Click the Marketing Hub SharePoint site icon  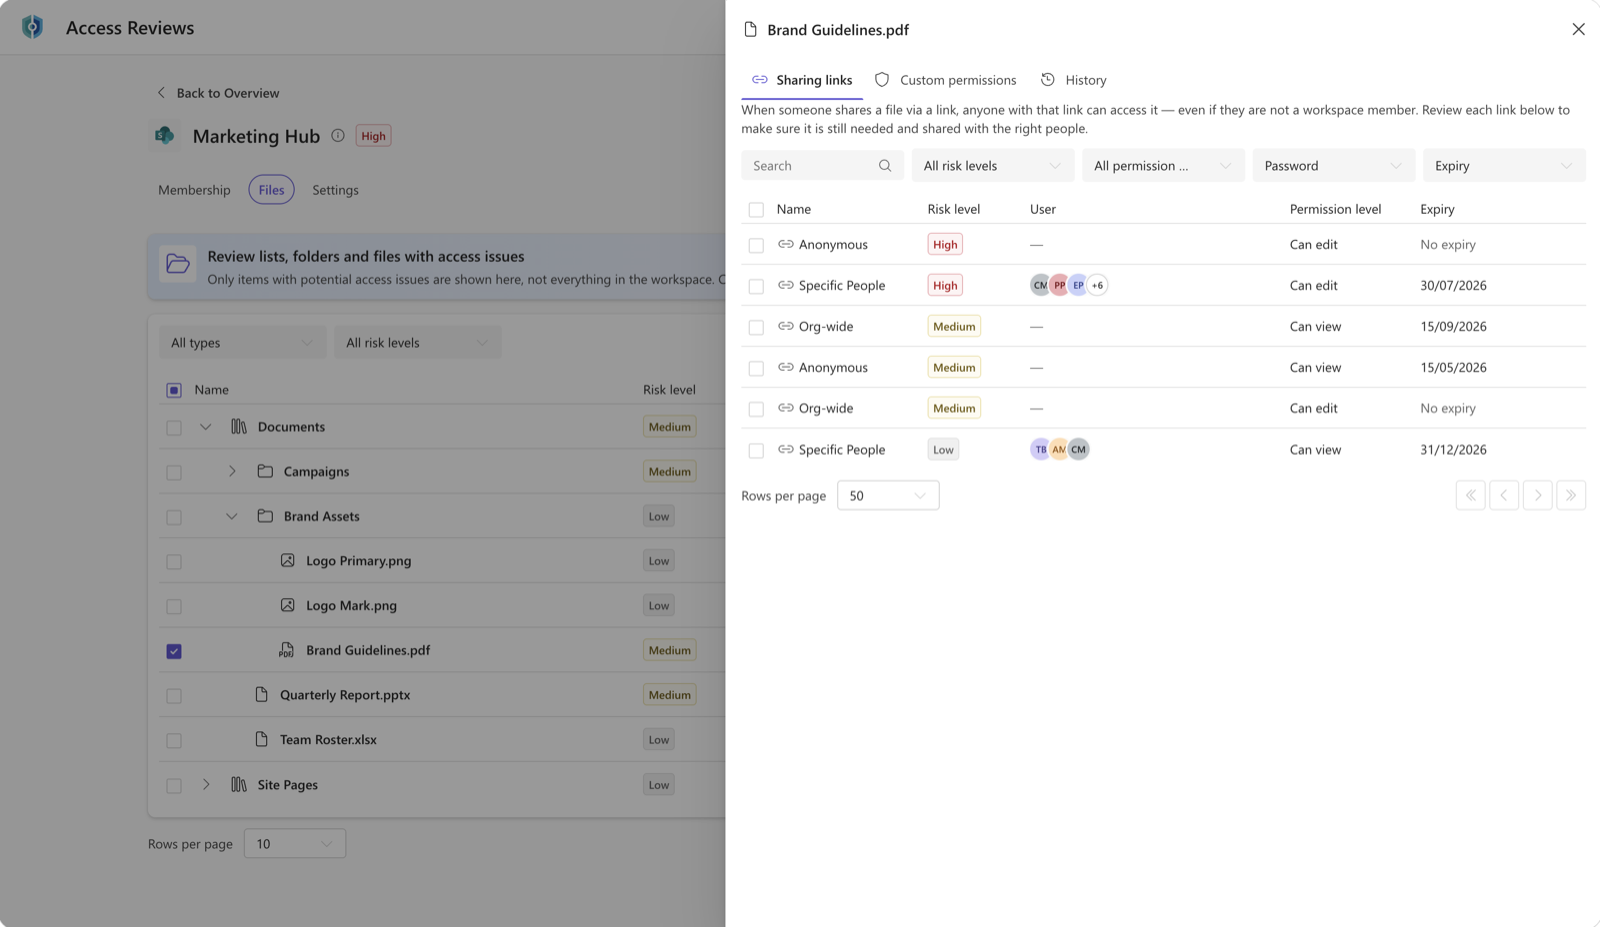point(165,136)
